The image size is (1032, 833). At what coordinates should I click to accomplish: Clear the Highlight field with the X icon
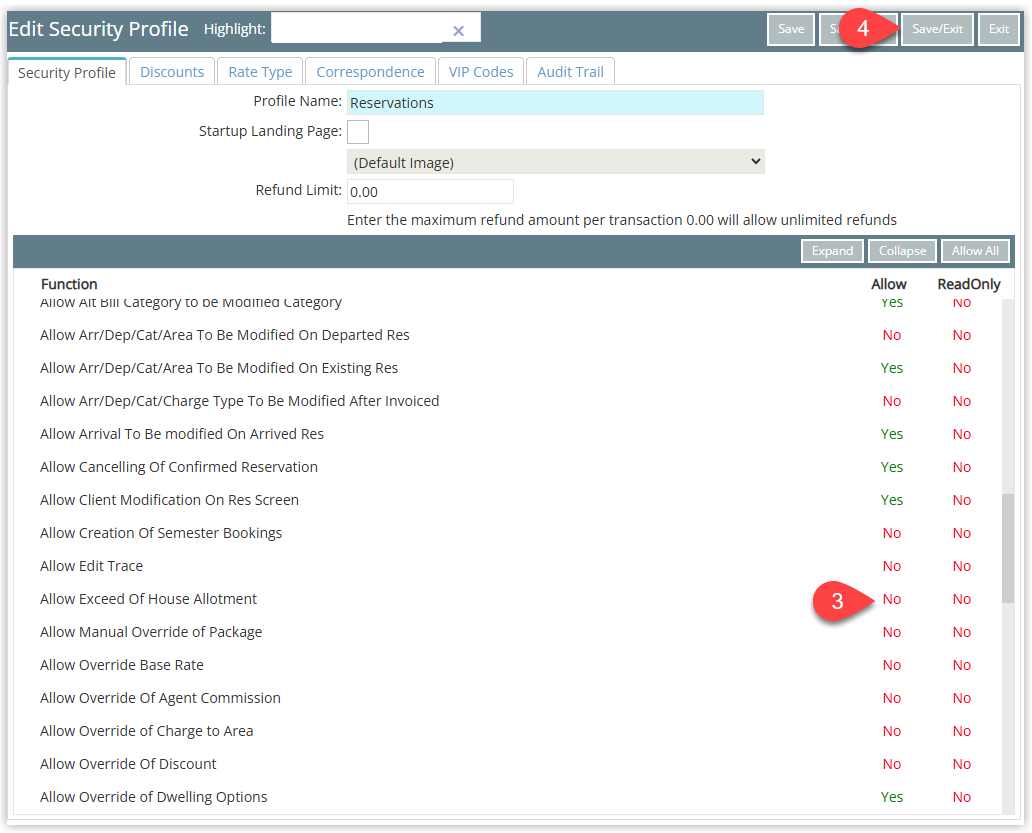458,31
